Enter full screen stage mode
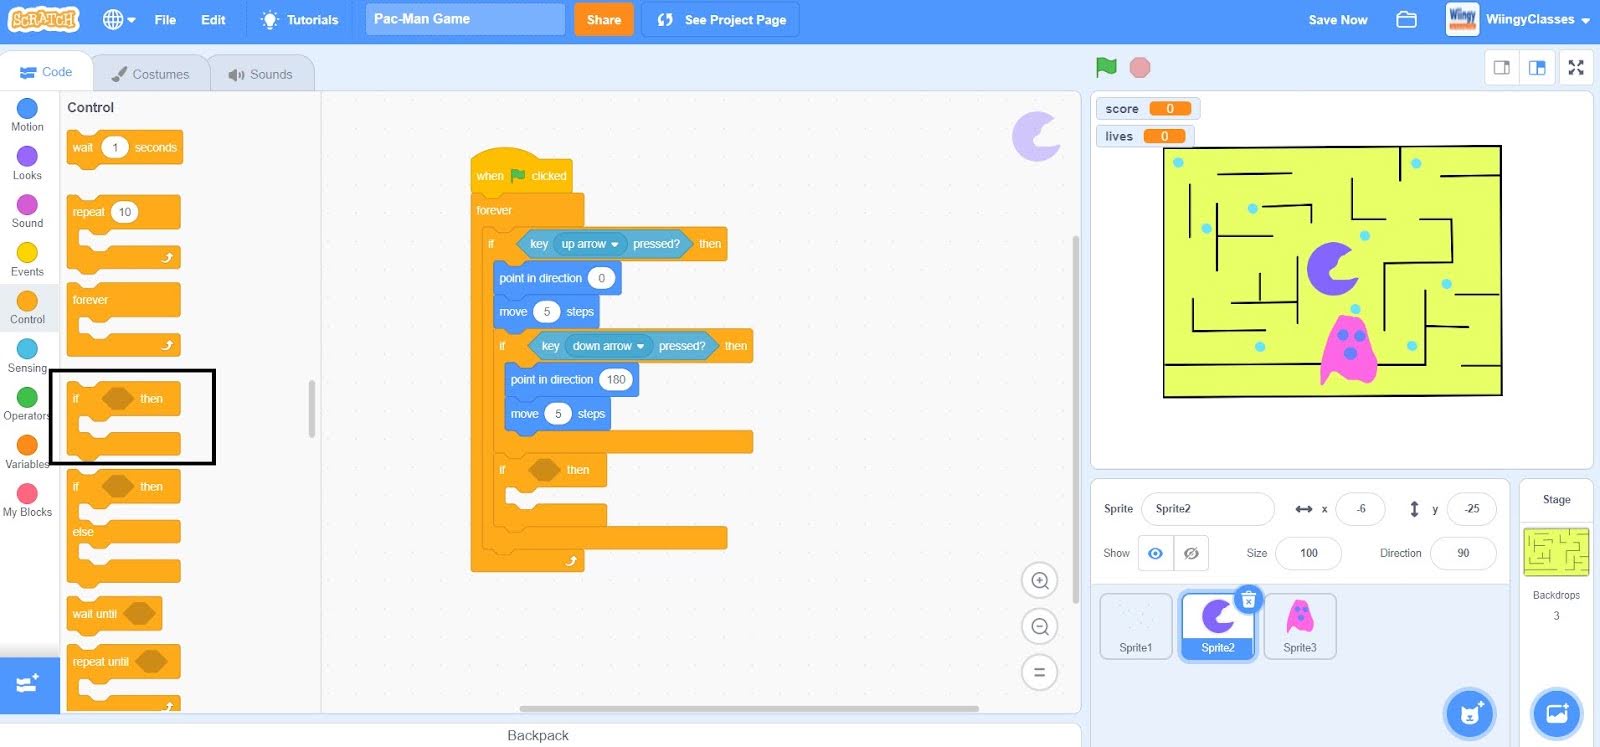This screenshot has width=1600, height=747. pos(1576,67)
